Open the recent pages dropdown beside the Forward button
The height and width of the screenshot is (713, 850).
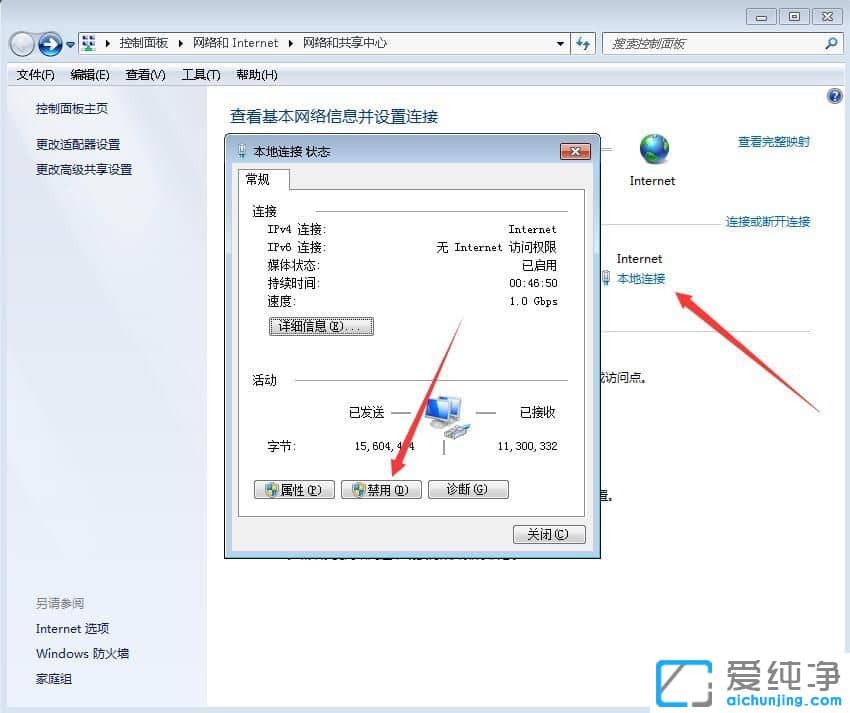(68, 43)
